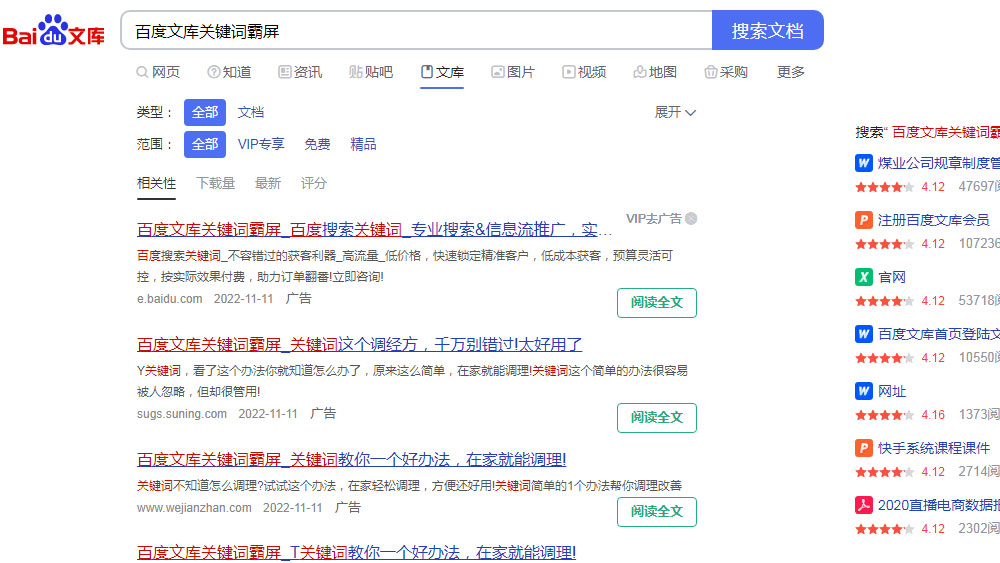Filter by 免费 range
Viewport: 1000px width, 563px height.
(x=317, y=144)
